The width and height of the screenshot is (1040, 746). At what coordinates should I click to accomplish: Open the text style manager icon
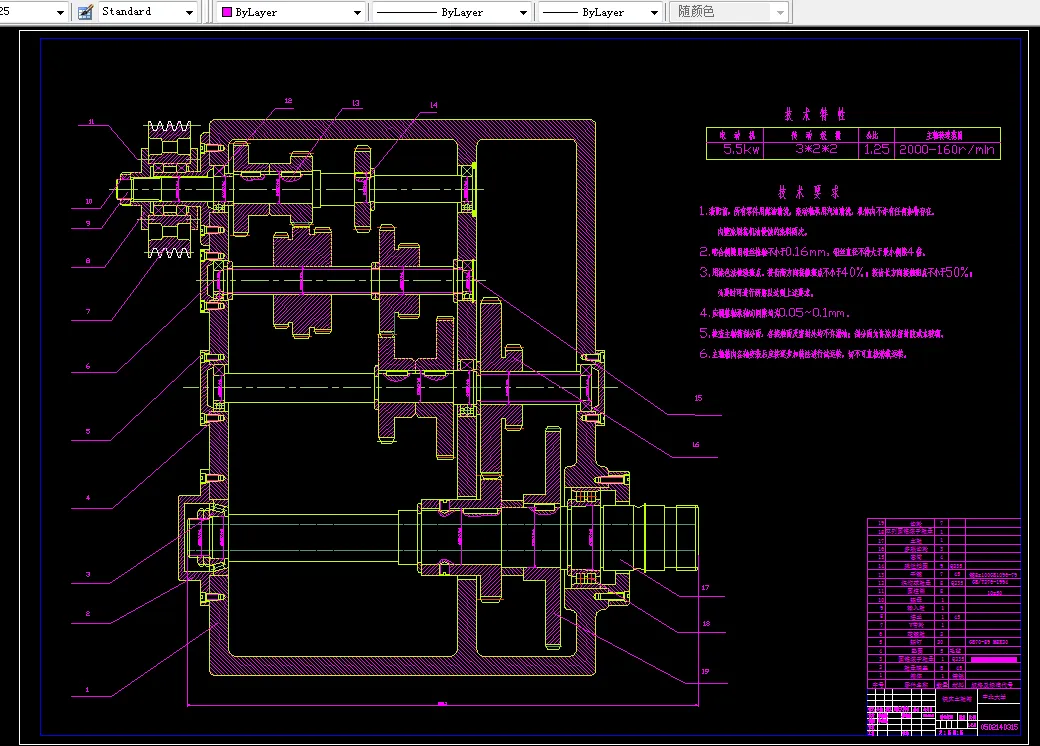pyautogui.click(x=85, y=12)
